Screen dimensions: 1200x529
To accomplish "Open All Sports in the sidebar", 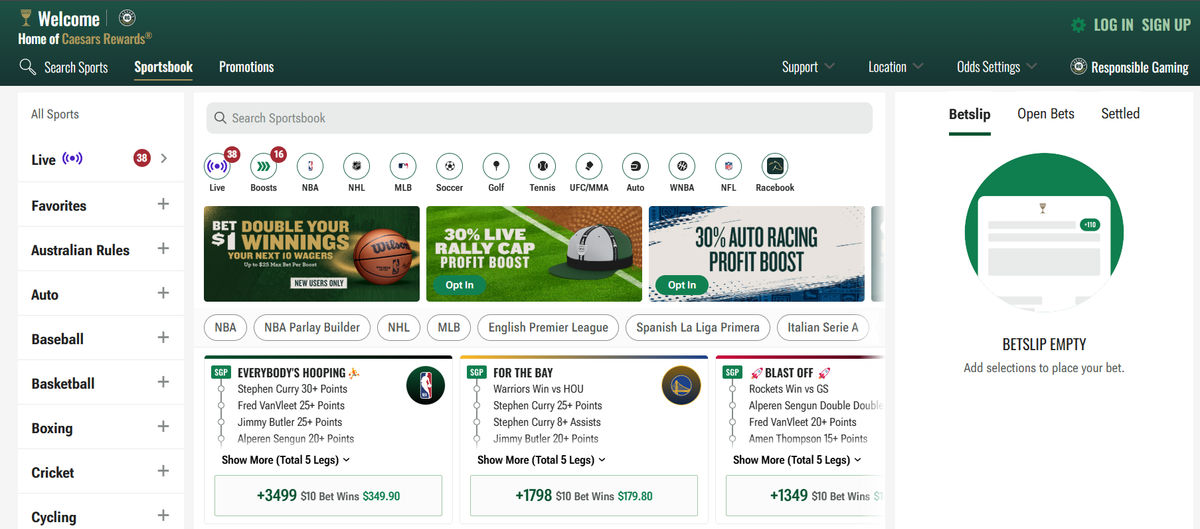I will tap(55, 114).
